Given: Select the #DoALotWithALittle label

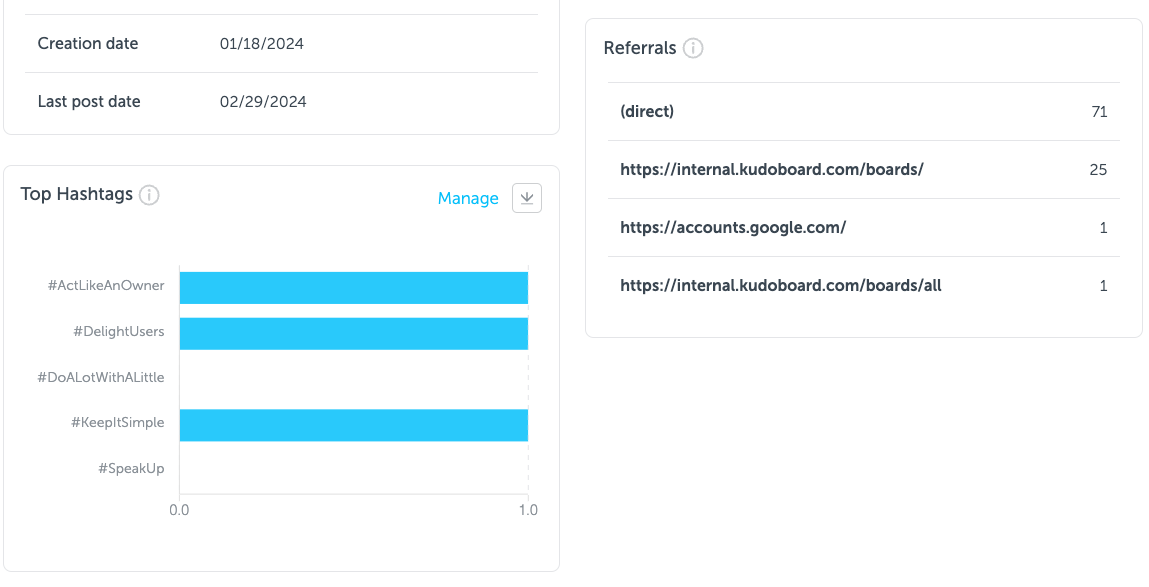Looking at the screenshot, I should point(101,377).
